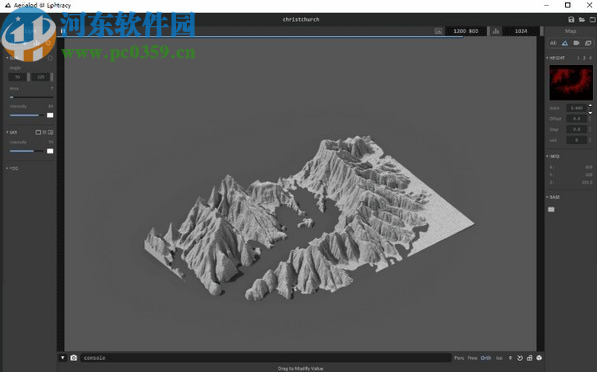Collapse the INFO section
Viewport: 597px width, 375px height.
point(553,156)
